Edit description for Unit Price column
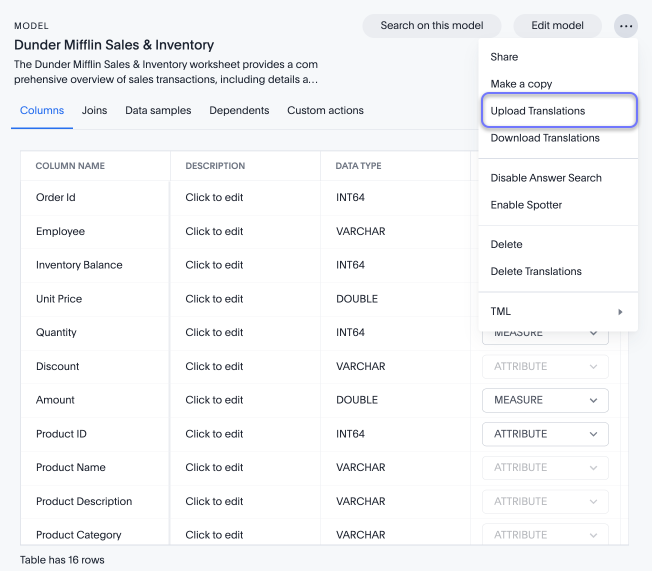 (214, 299)
